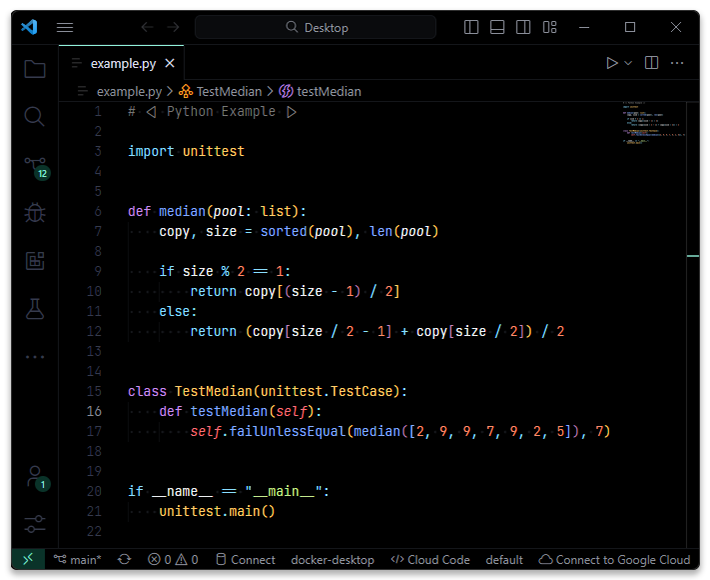Click 'unittest.main()' on line 21

click(x=217, y=511)
